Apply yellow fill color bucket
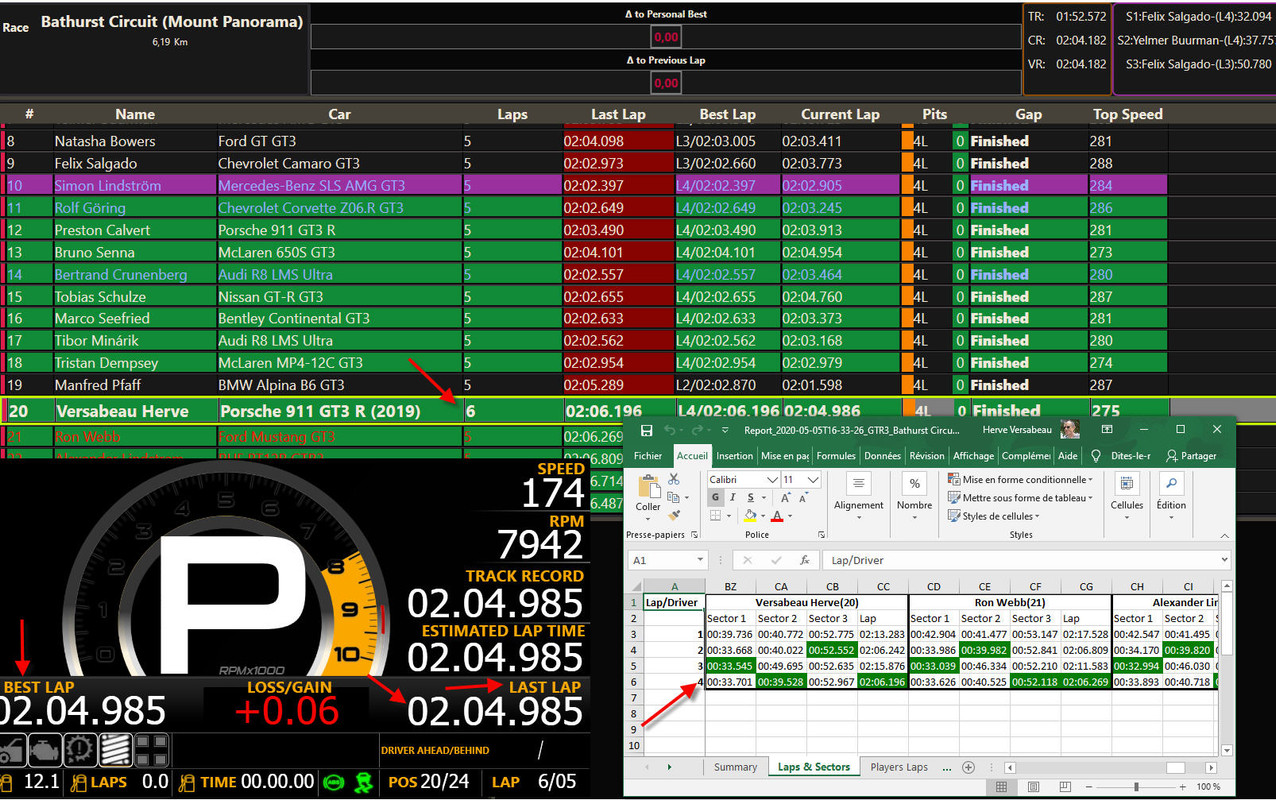The width and height of the screenshot is (1276, 800). click(749, 516)
